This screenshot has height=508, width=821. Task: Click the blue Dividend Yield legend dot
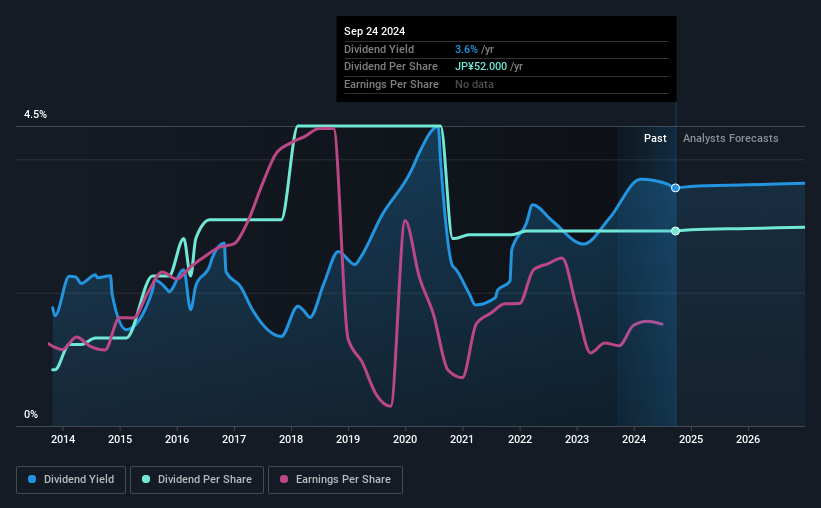click(x=32, y=479)
